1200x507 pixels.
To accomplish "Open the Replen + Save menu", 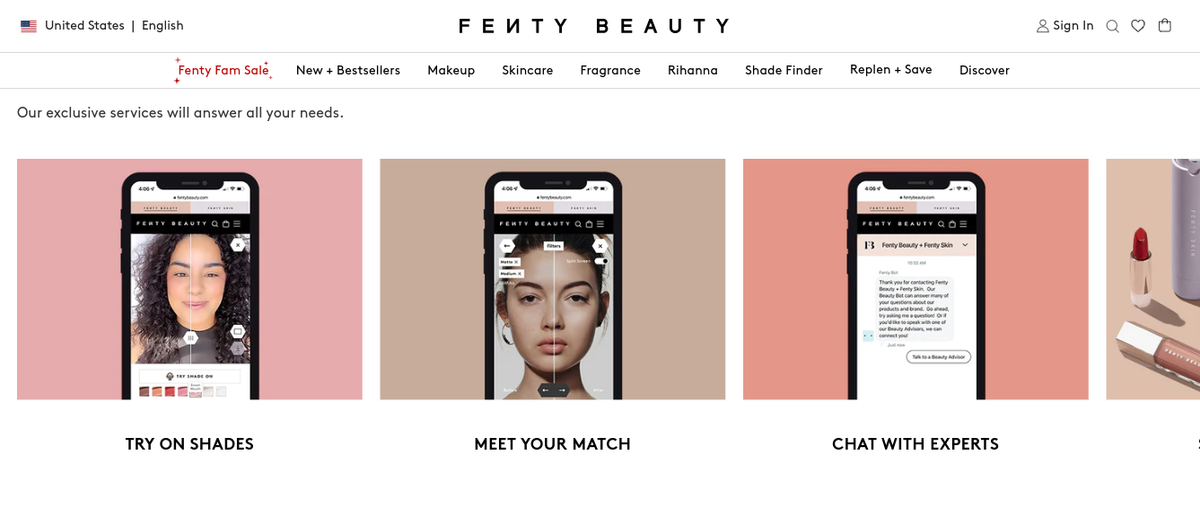I will pyautogui.click(x=891, y=69).
